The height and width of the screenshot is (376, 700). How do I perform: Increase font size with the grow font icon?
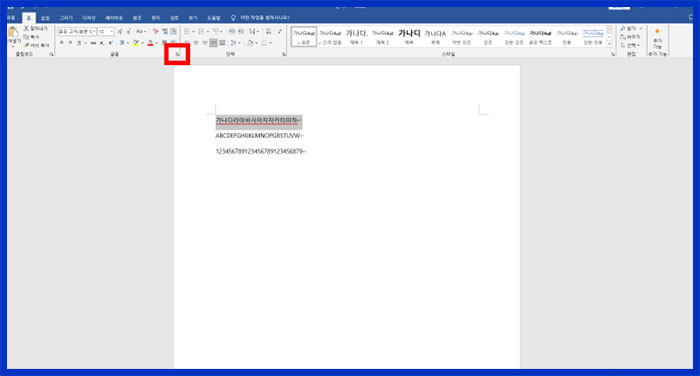coord(120,31)
